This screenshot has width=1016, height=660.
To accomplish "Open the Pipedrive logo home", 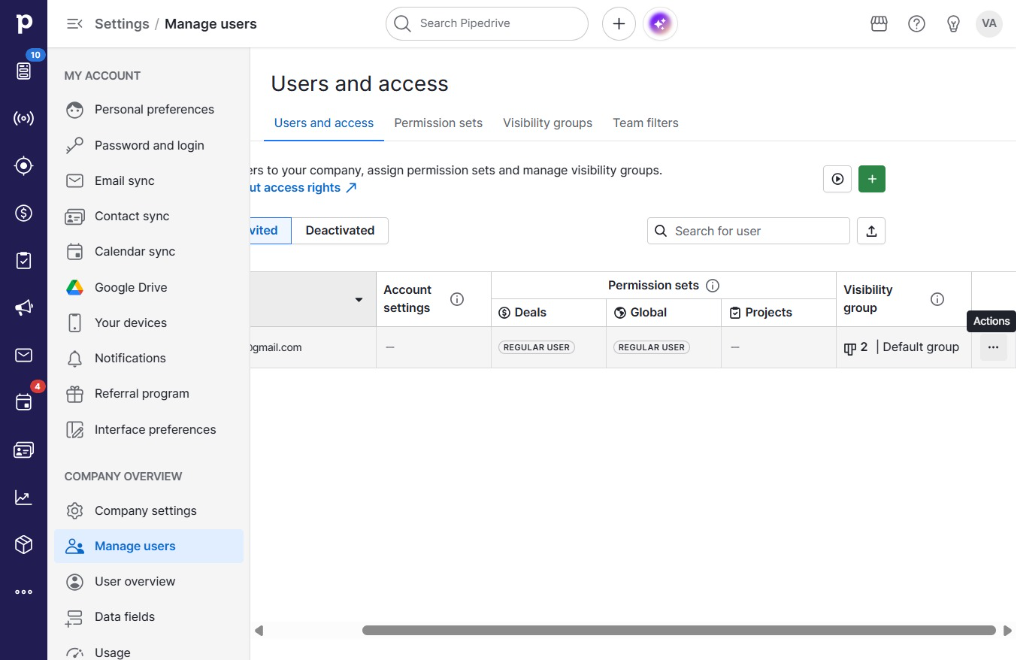I will coord(23,23).
